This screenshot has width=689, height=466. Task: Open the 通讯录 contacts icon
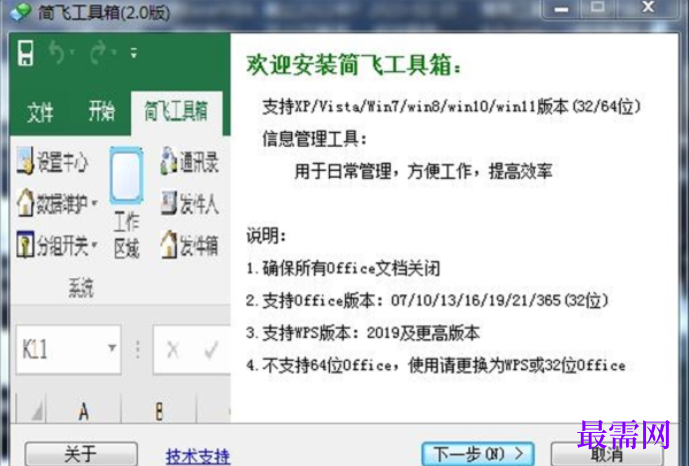click(x=169, y=161)
